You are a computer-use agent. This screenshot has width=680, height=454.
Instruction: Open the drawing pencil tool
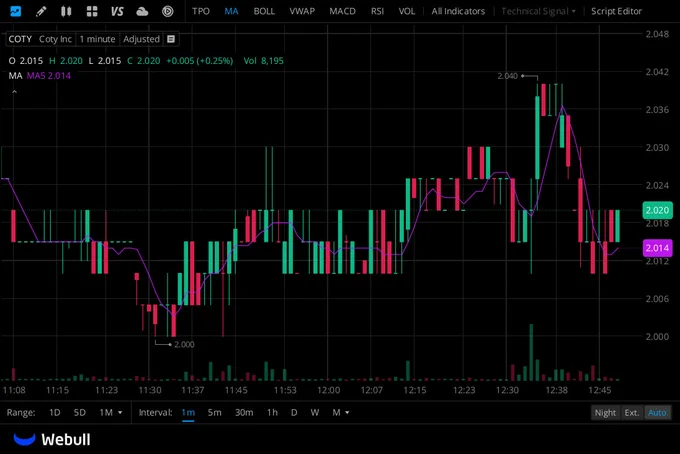[41, 11]
